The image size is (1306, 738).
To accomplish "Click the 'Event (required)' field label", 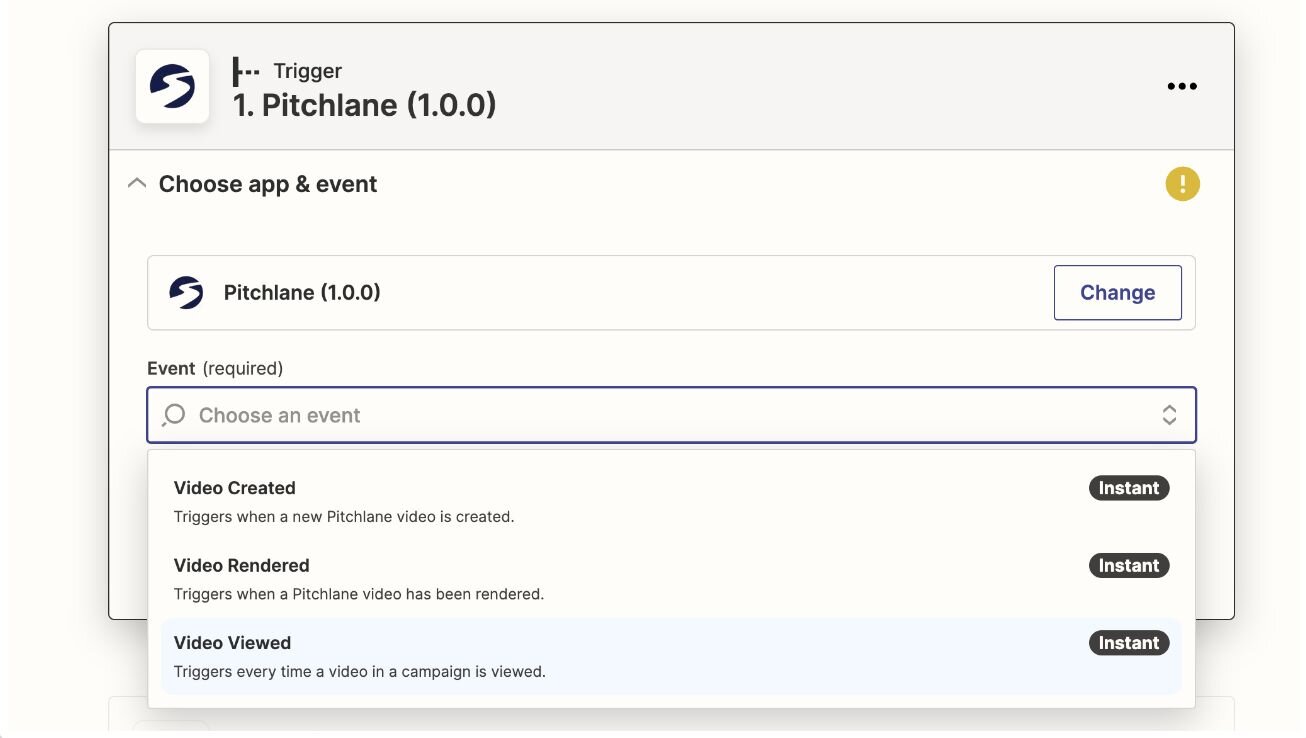I will tap(215, 368).
